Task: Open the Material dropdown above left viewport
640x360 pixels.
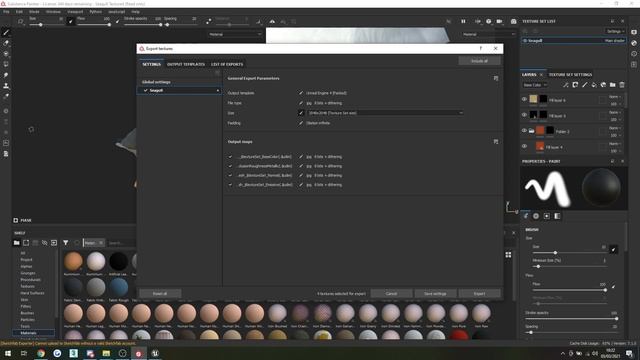Action: click(235, 34)
